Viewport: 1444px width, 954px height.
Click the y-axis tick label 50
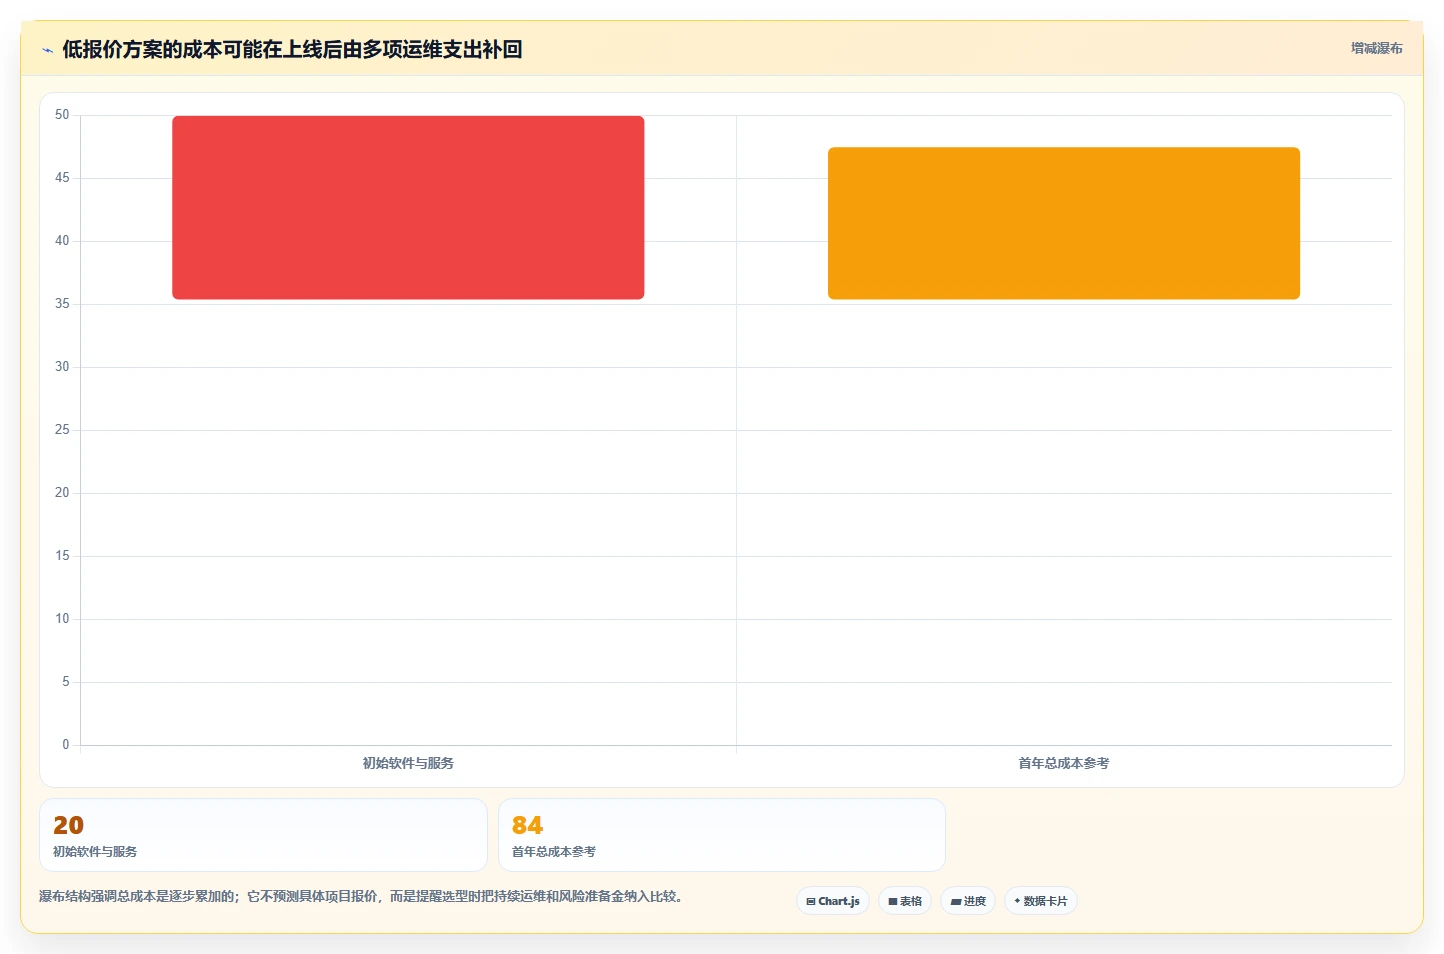62,115
